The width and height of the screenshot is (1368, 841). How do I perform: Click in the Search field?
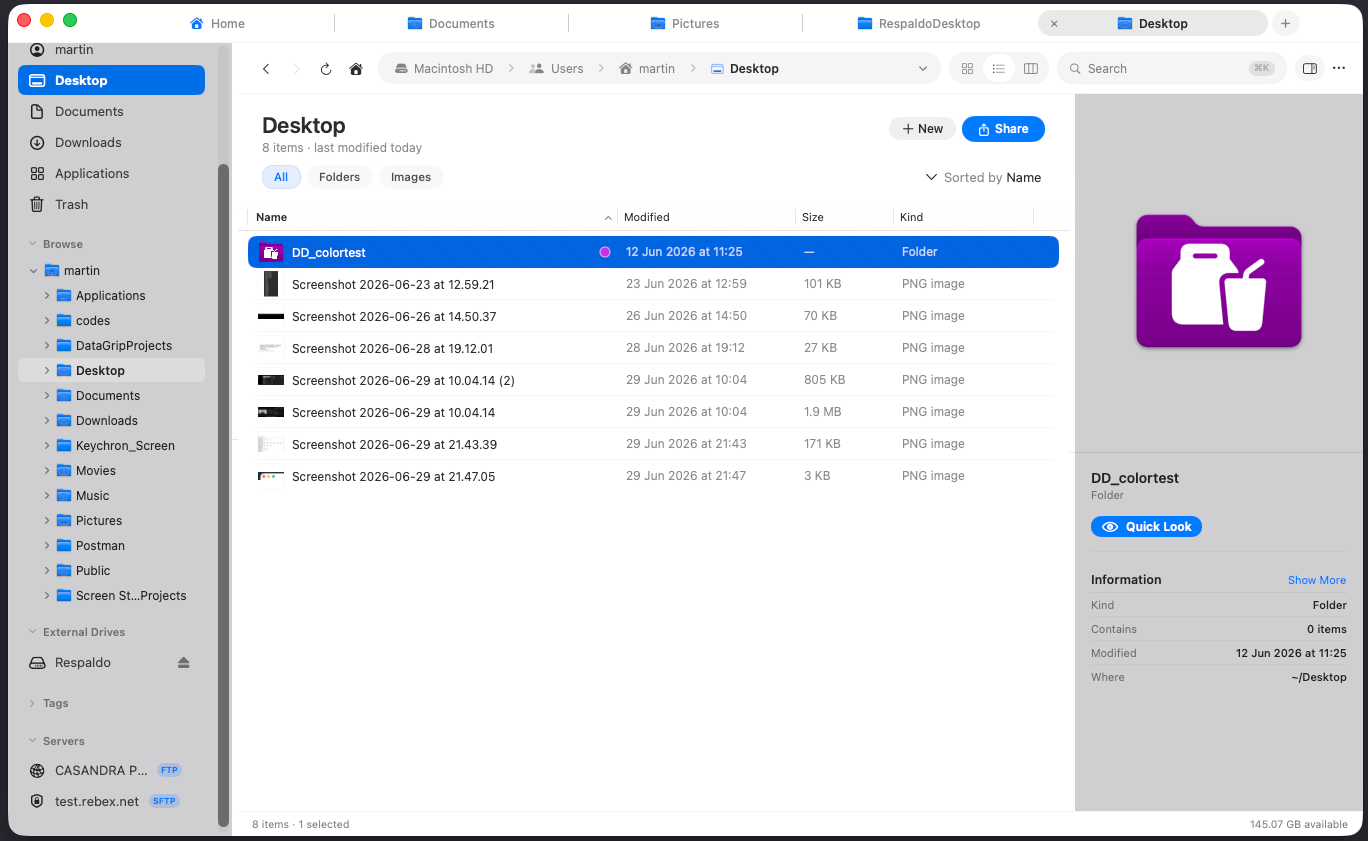click(x=1171, y=69)
